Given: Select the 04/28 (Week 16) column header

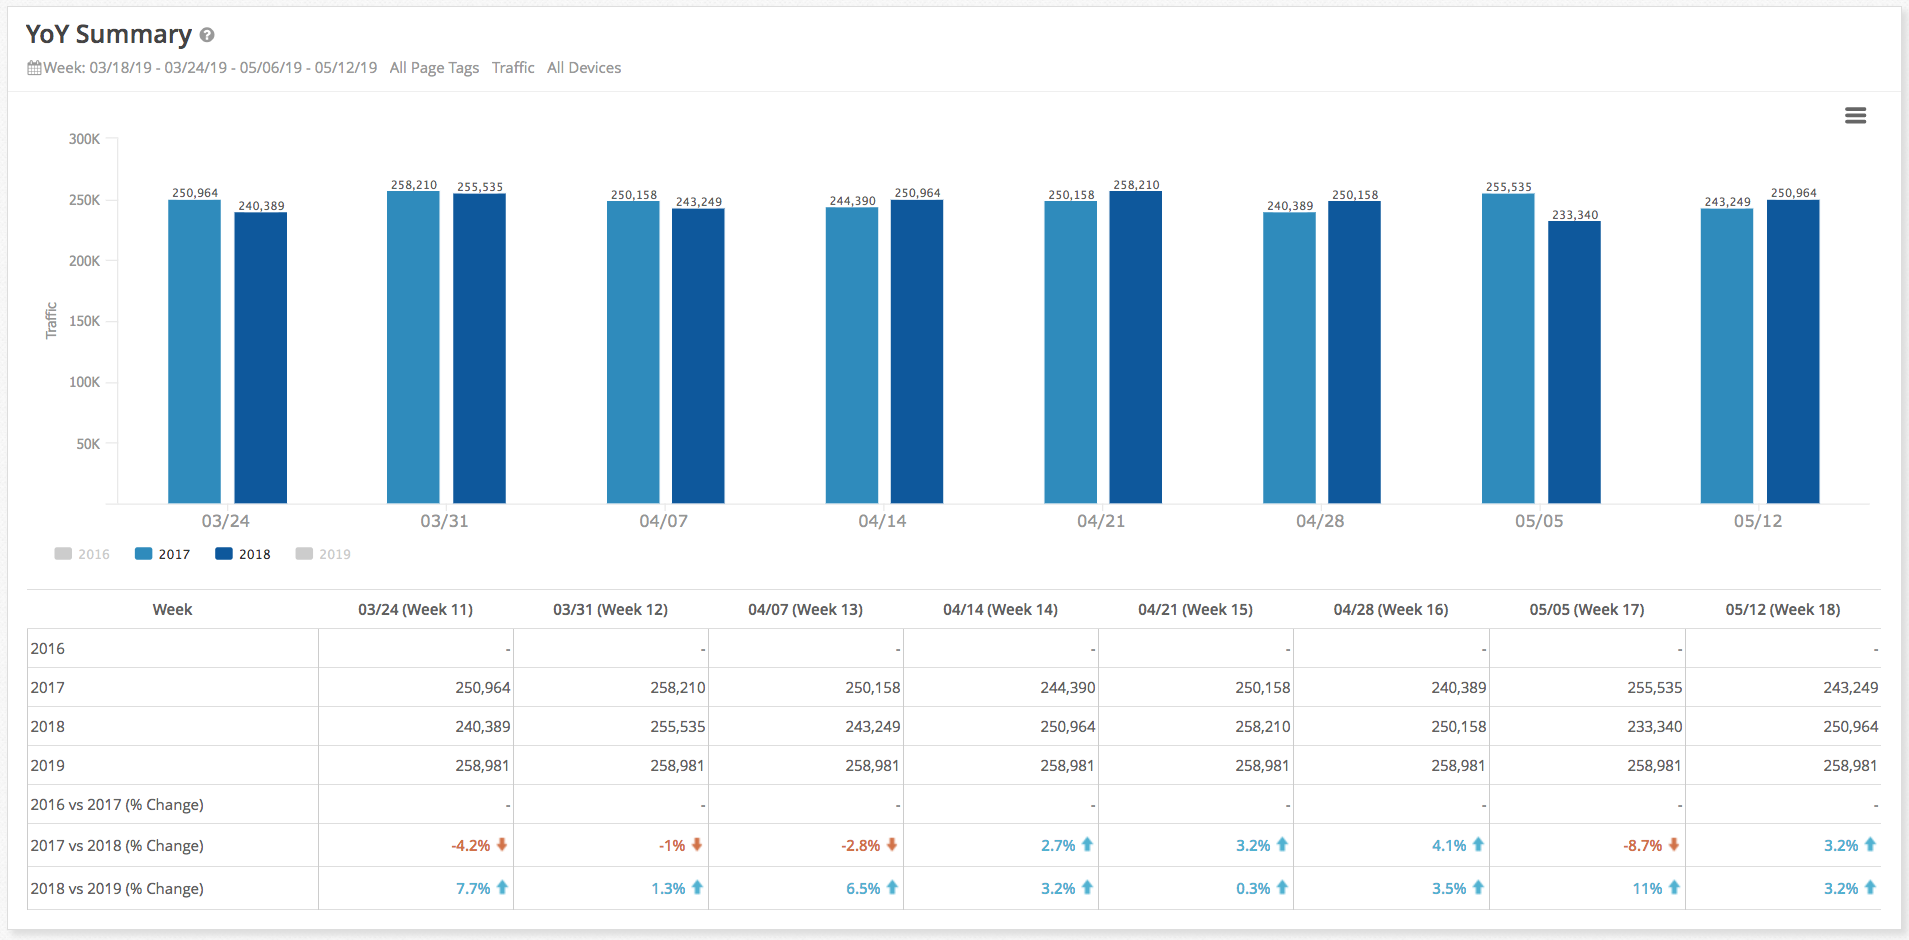Looking at the screenshot, I should pyautogui.click(x=1391, y=610).
